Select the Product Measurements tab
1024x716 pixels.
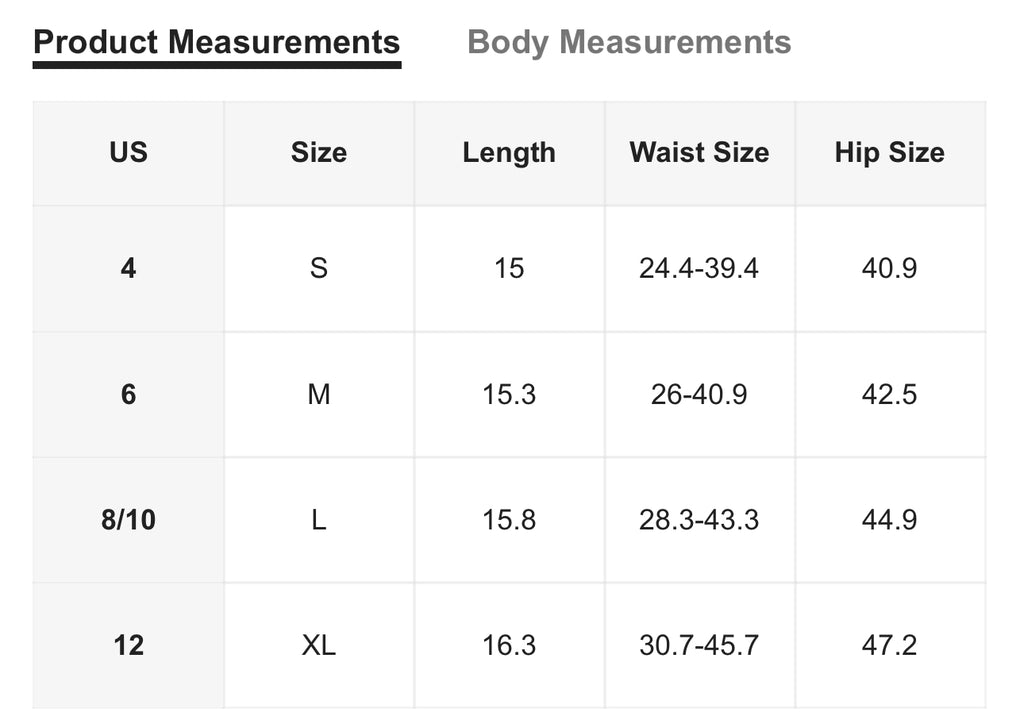[x=216, y=43]
